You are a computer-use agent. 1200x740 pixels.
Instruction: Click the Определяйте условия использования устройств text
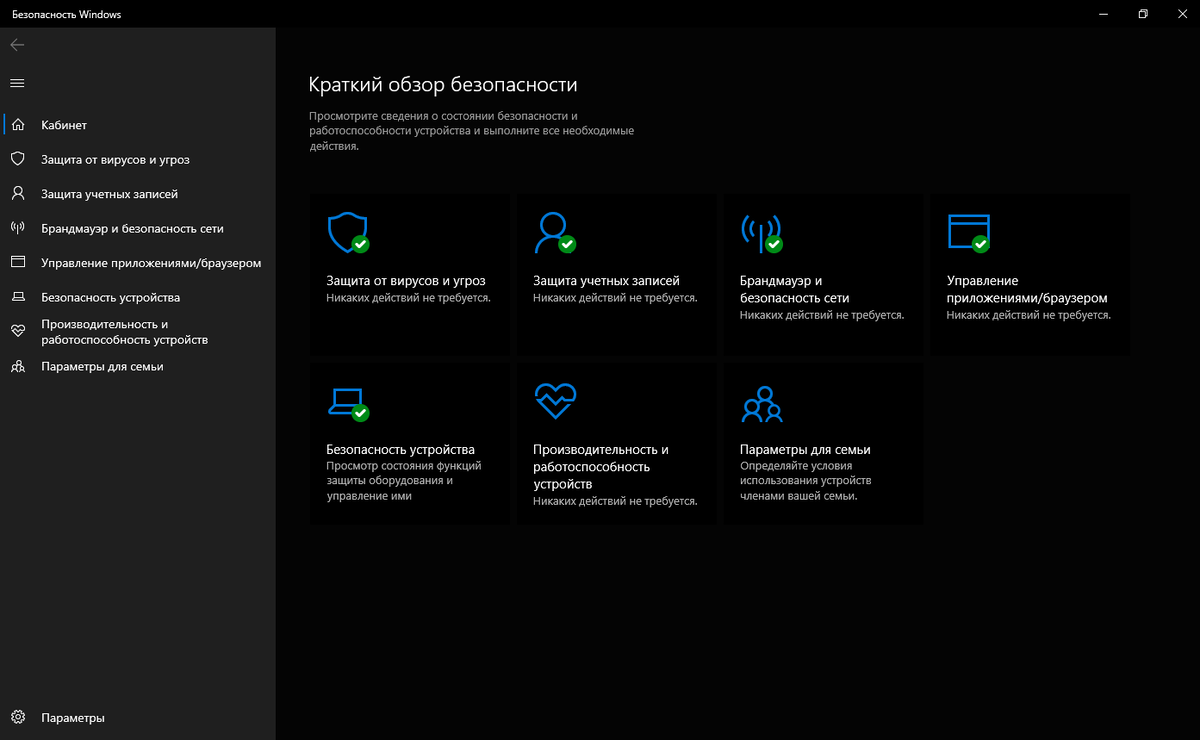(805, 481)
